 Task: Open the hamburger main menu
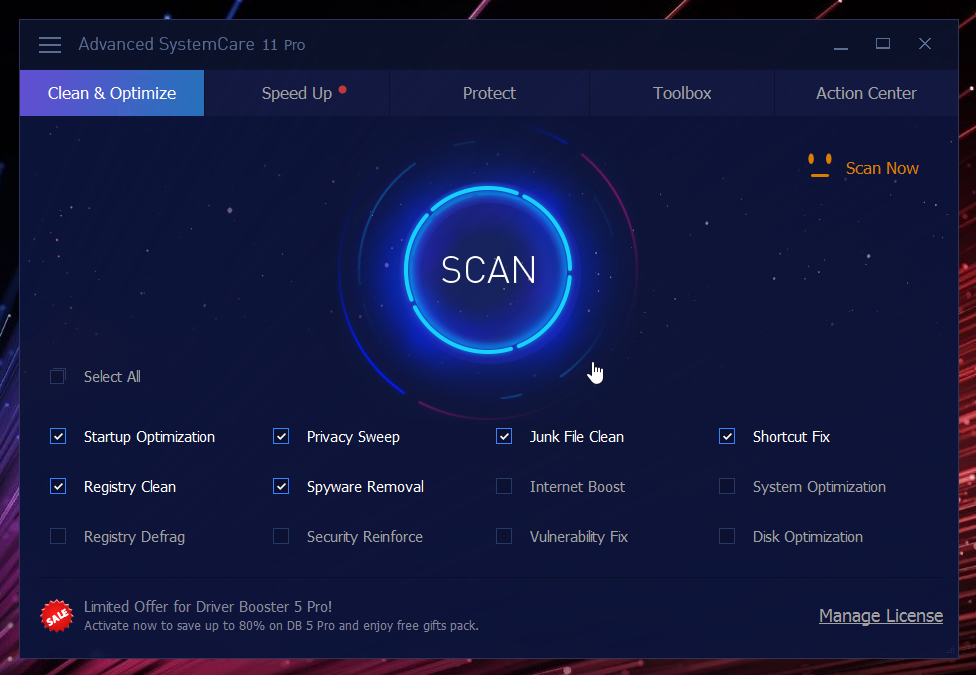click(50, 44)
